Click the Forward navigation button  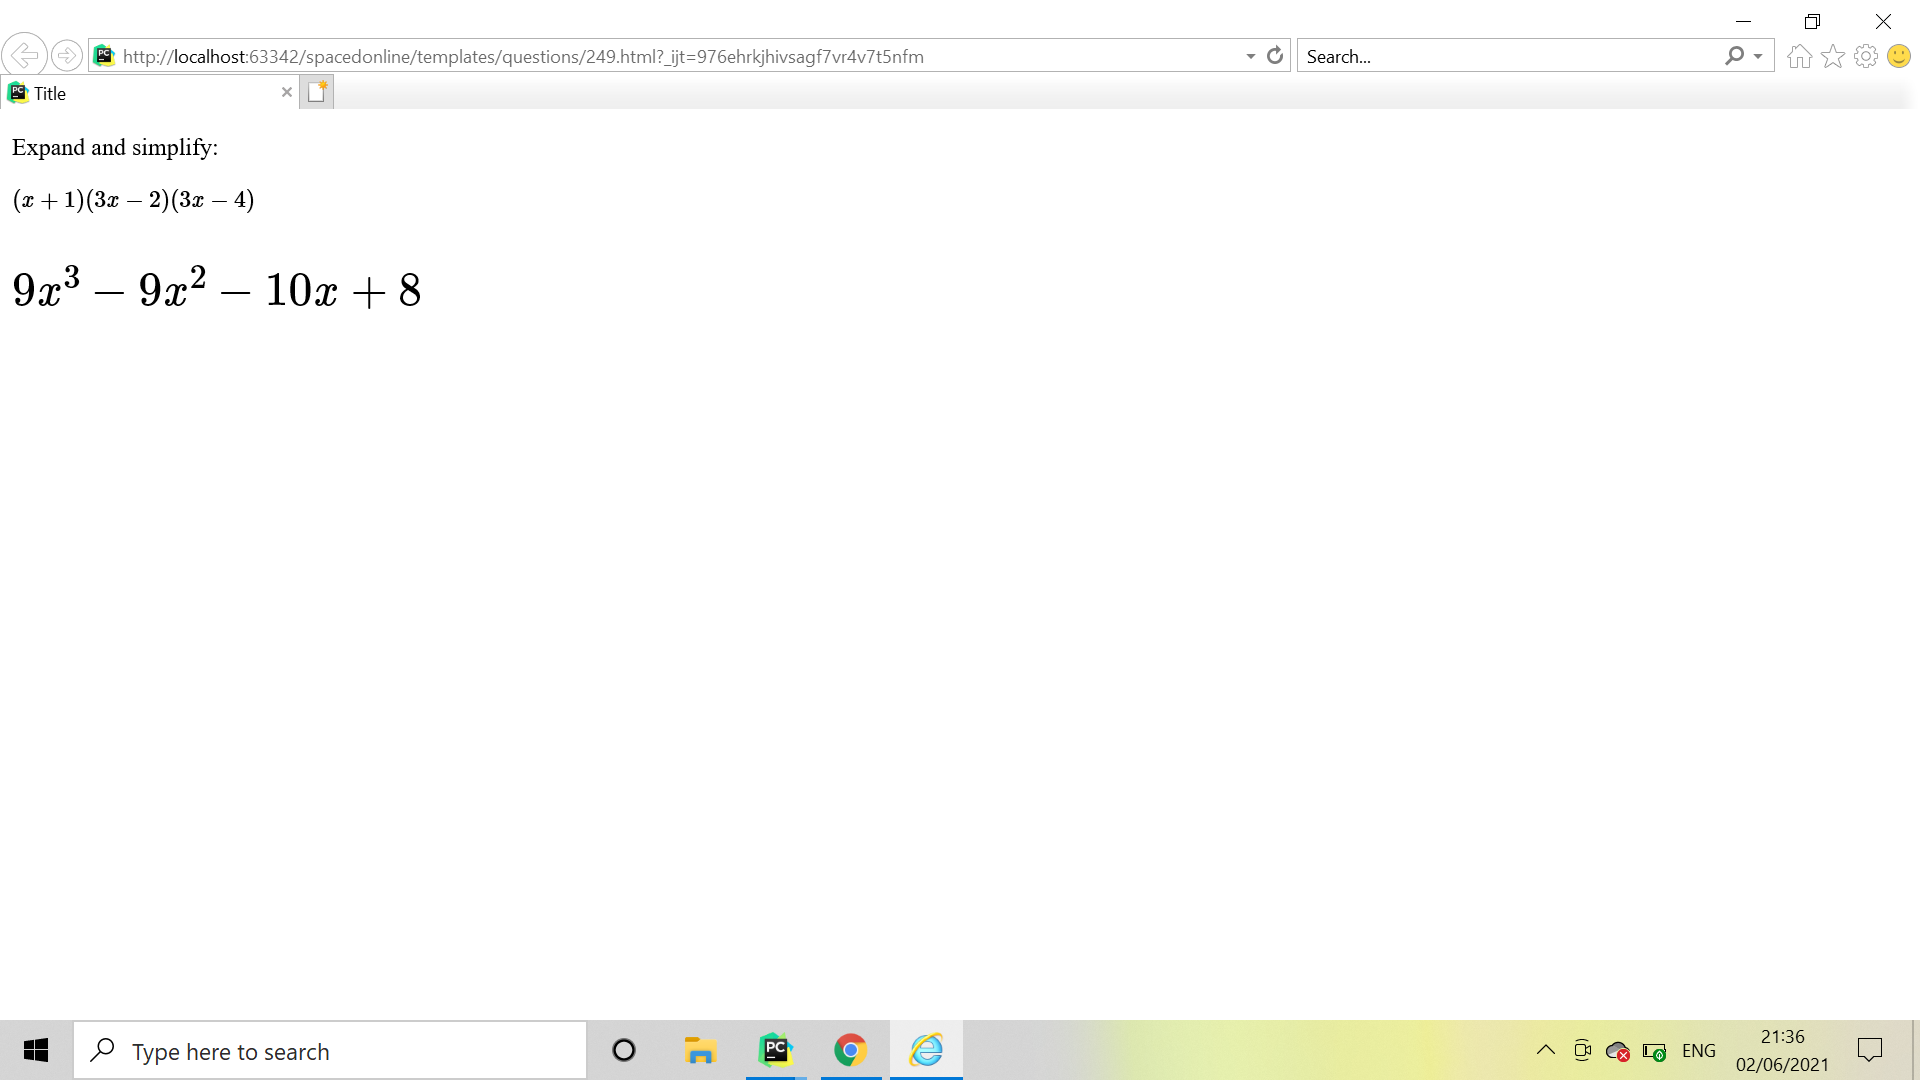[x=68, y=55]
